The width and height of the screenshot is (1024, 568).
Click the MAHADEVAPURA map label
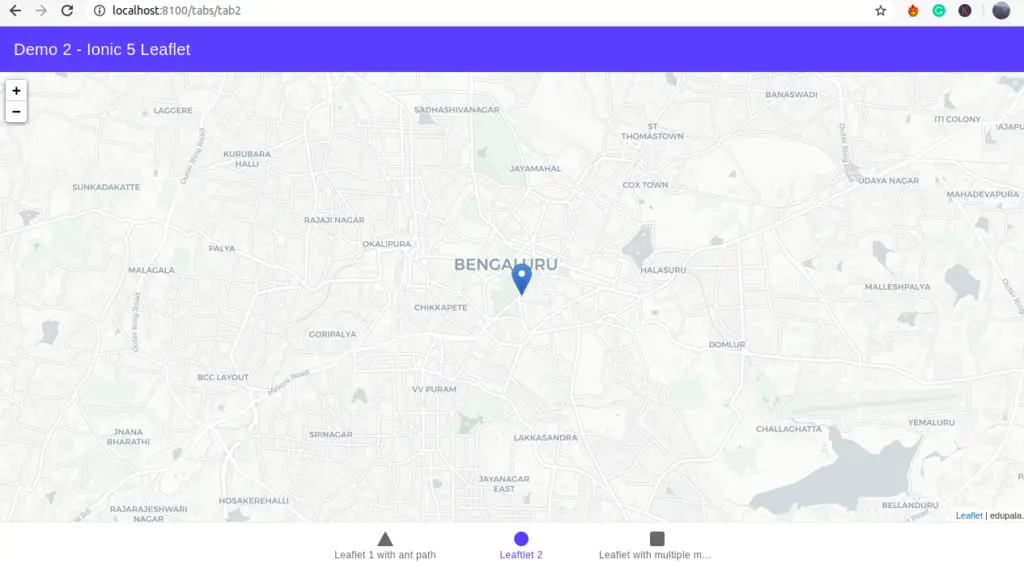tap(982, 195)
